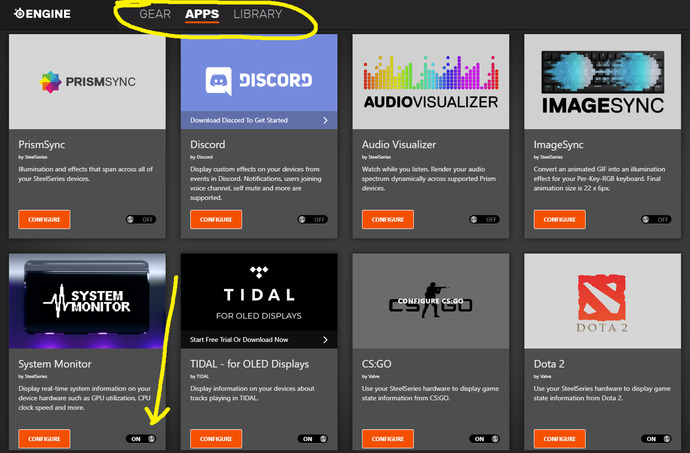The width and height of the screenshot is (690, 453).
Task: Configure the Discord app
Action: [x=216, y=219]
